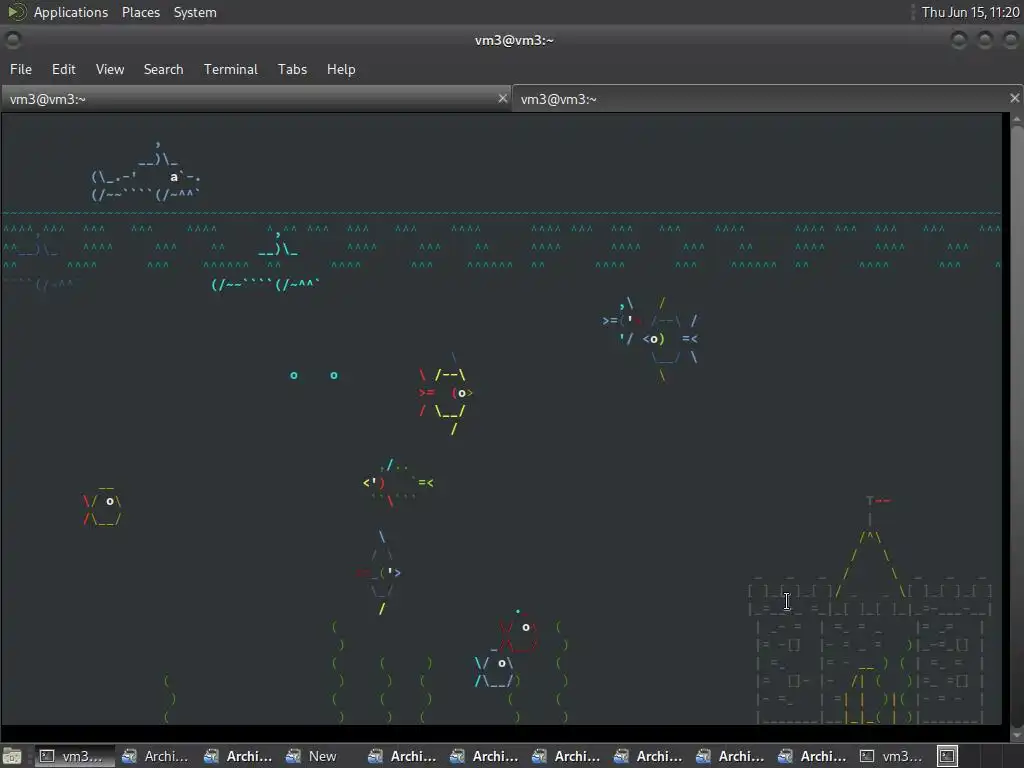
Task: Open the System menu
Action: pyautogui.click(x=195, y=12)
